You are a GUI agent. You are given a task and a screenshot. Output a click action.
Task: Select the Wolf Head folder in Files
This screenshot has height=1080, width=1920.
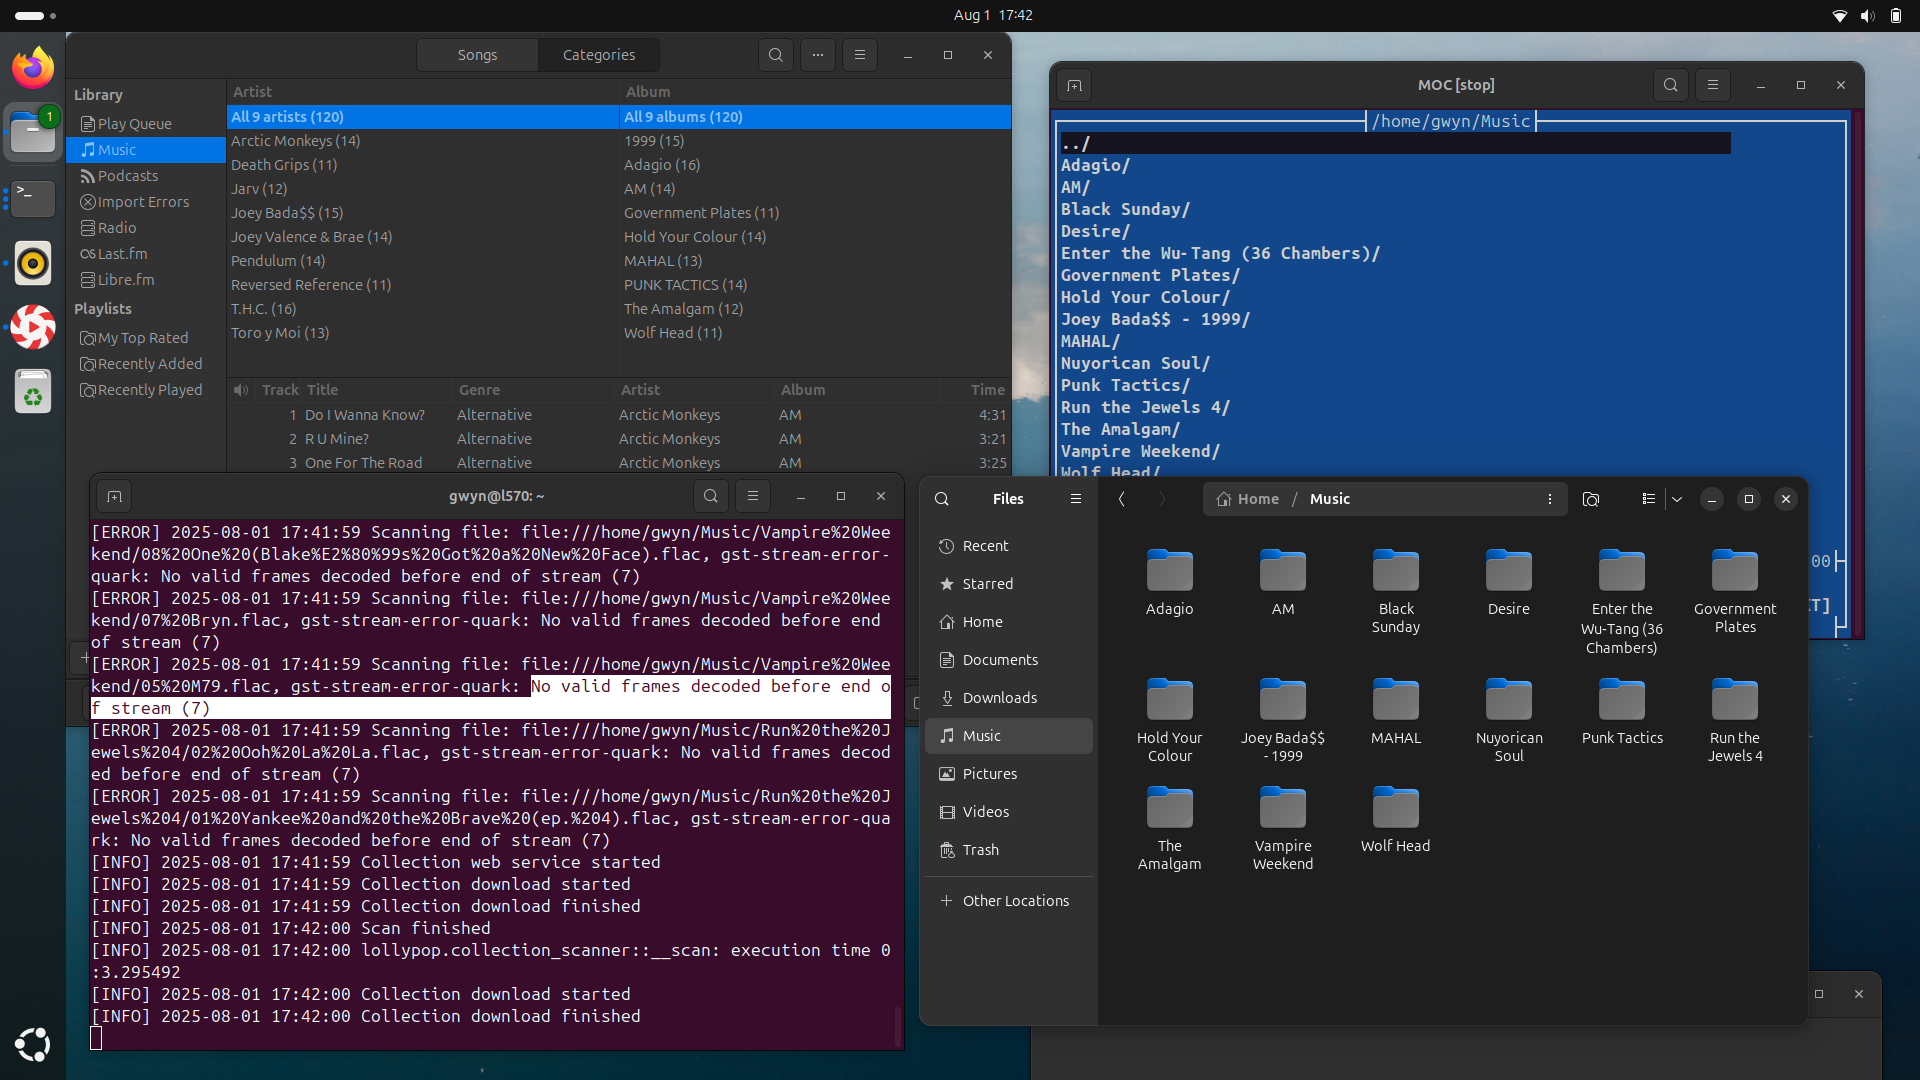(1395, 819)
